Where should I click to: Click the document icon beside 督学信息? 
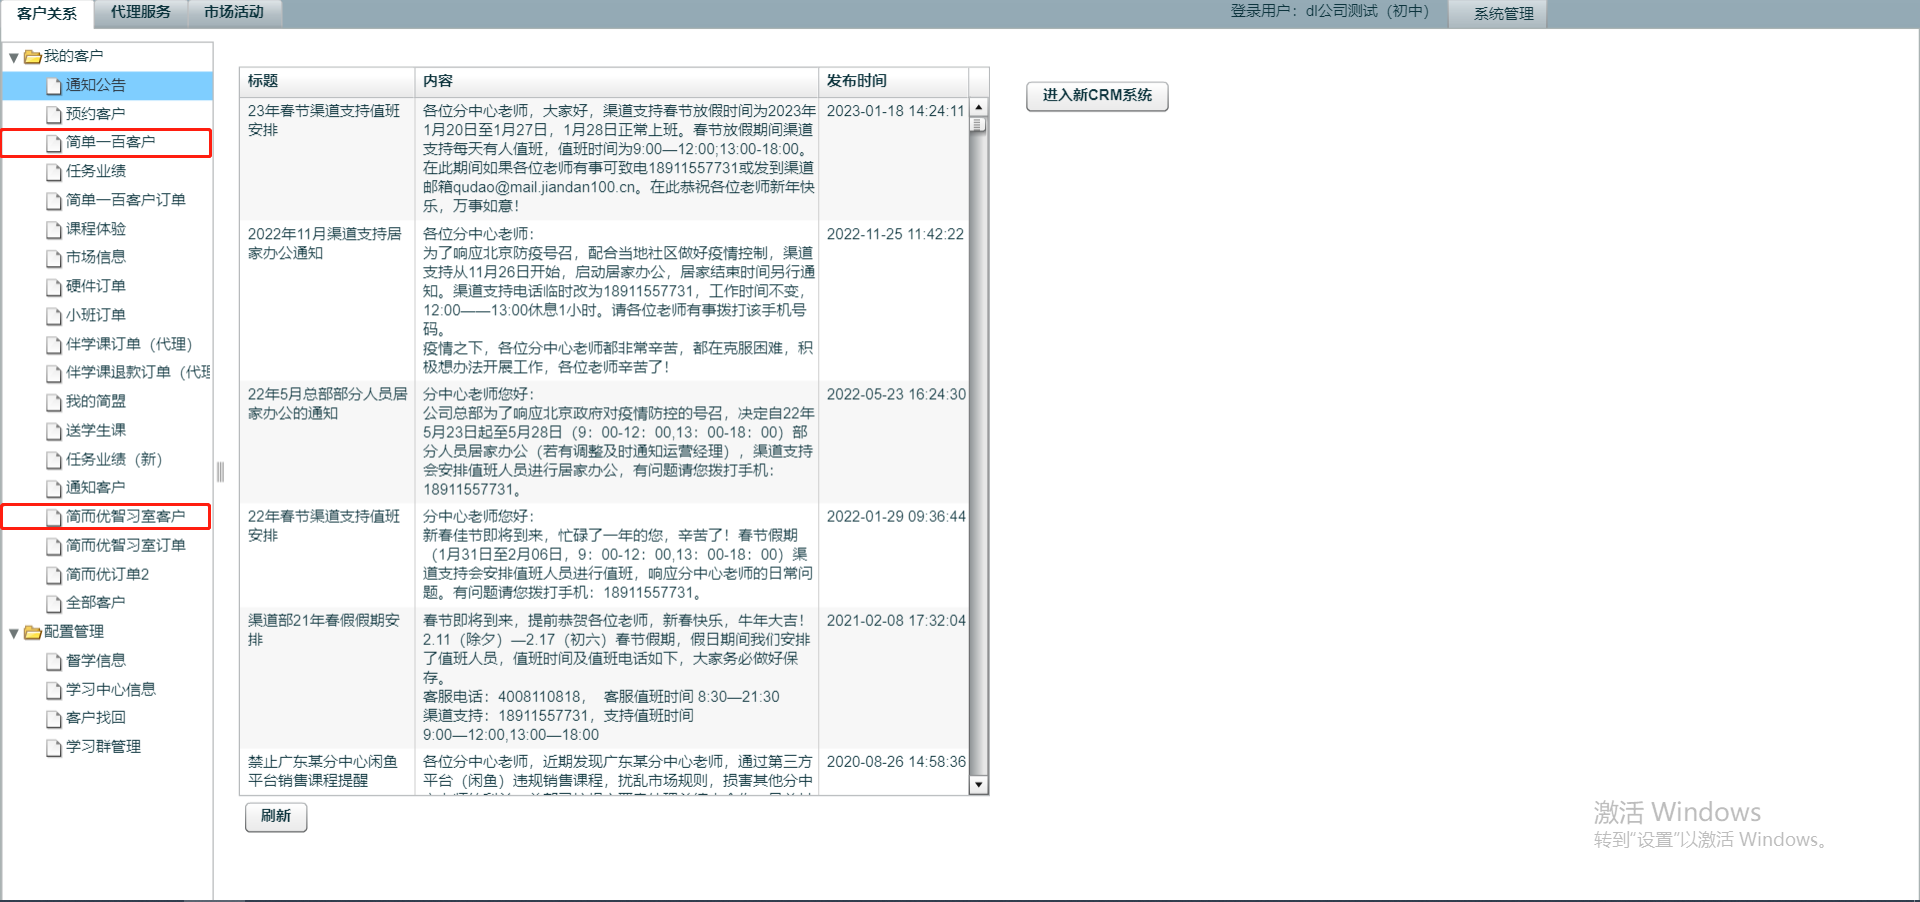click(54, 661)
